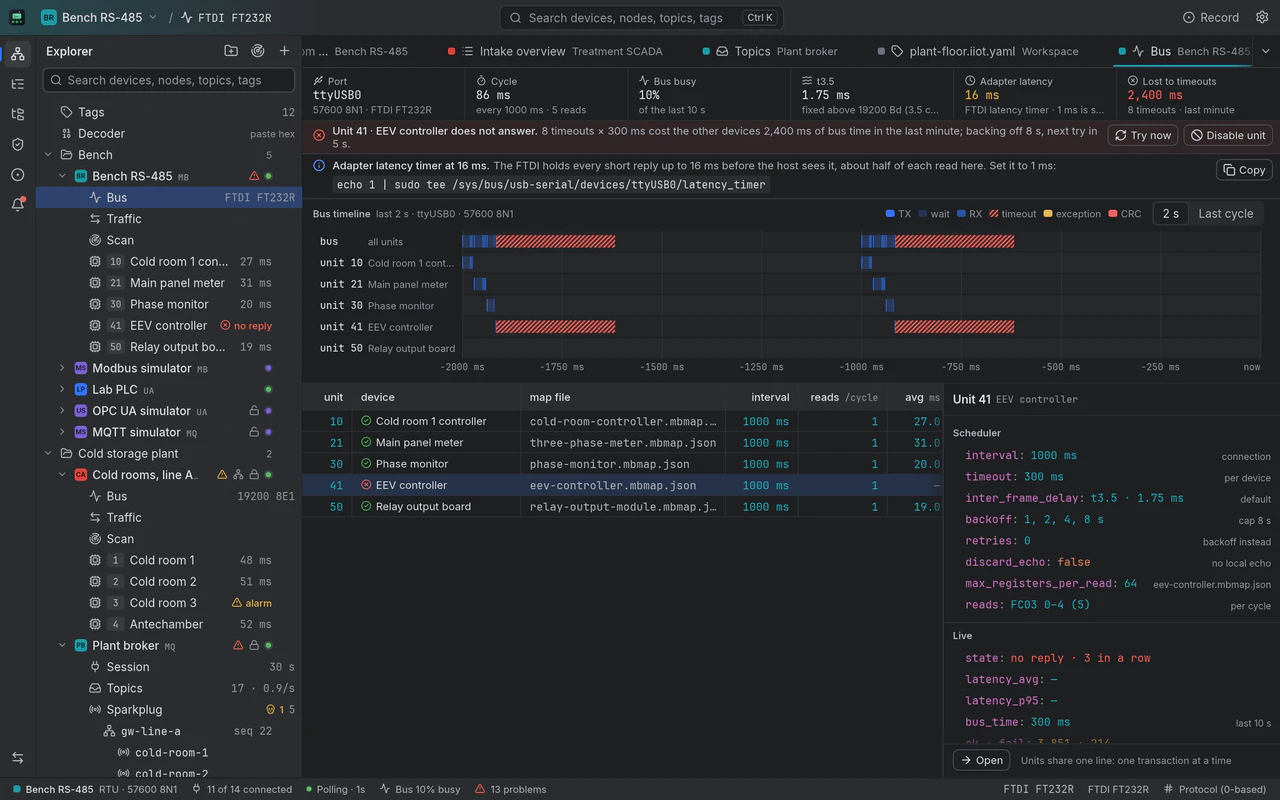Click sidebar toggle arrows icon at bottom left
Image resolution: width=1280 pixels, height=800 pixels.
[x=17, y=758]
